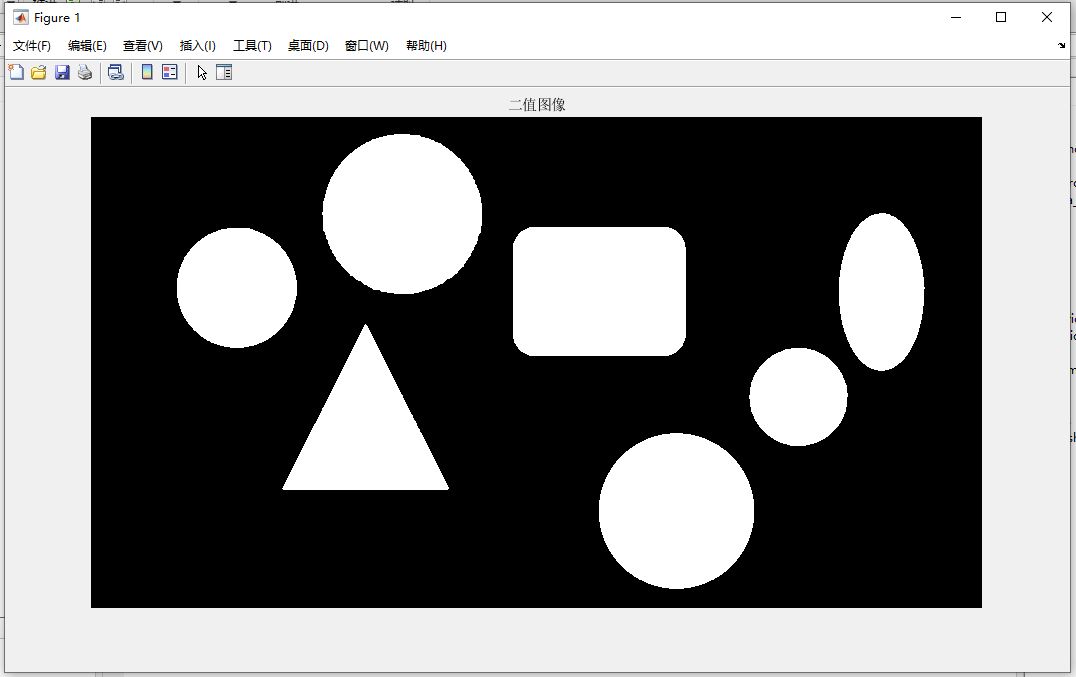Open the 桌面(D) menu
Viewport: 1076px width, 677px height.
point(308,45)
